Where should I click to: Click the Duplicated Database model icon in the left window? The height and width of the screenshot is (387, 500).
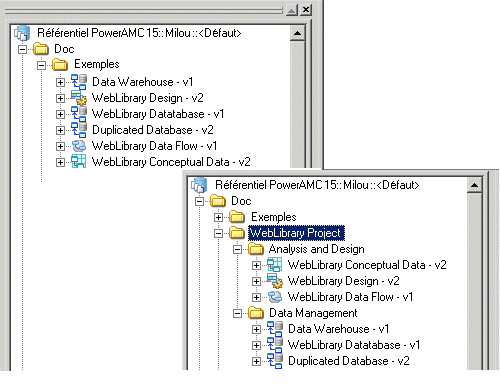tap(79, 130)
